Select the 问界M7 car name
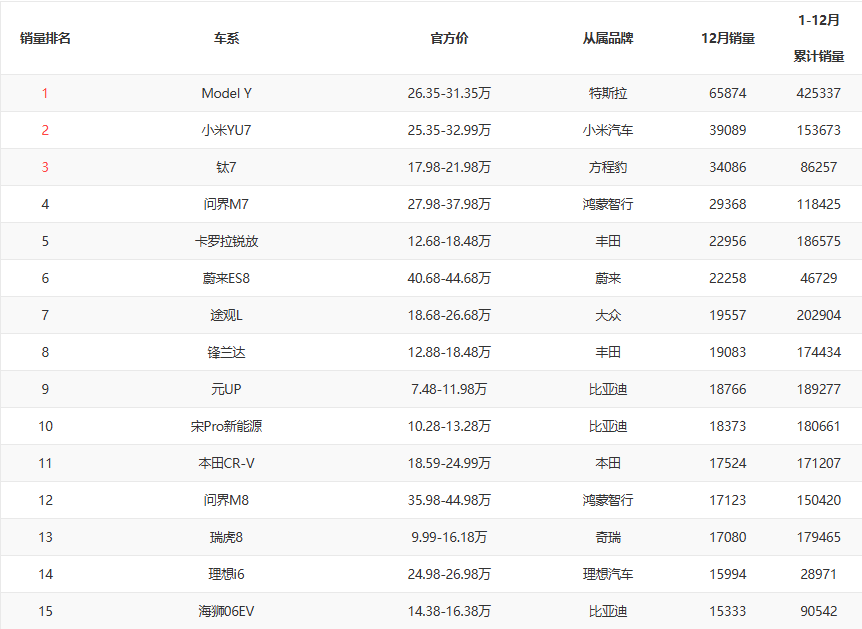 [x=226, y=204]
